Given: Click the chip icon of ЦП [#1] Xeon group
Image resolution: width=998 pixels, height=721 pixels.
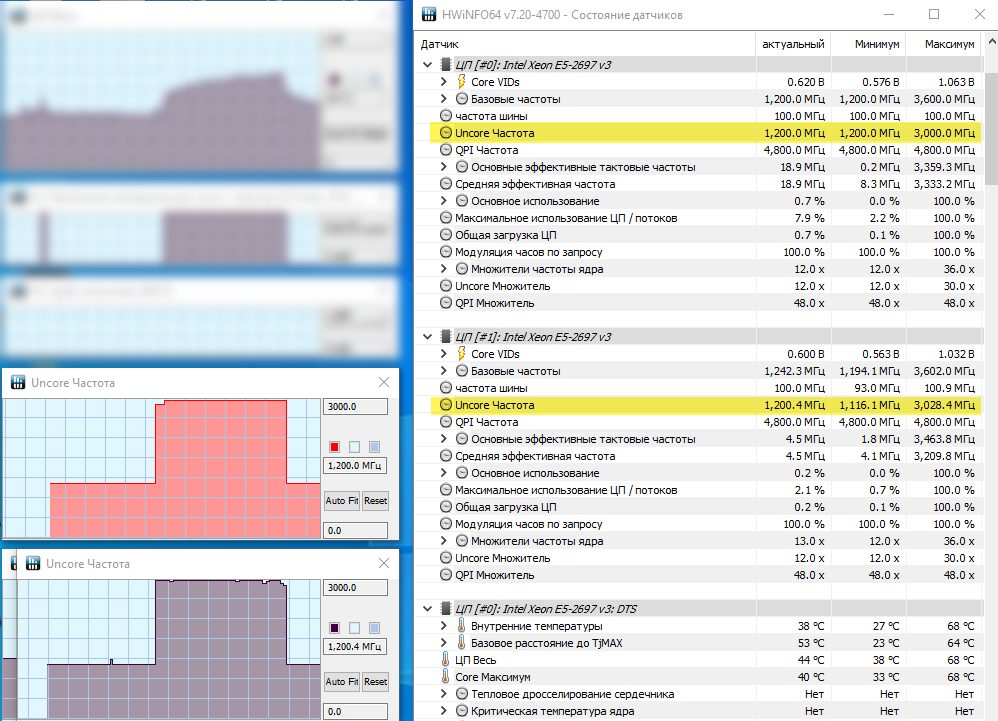Looking at the screenshot, I should [x=446, y=337].
